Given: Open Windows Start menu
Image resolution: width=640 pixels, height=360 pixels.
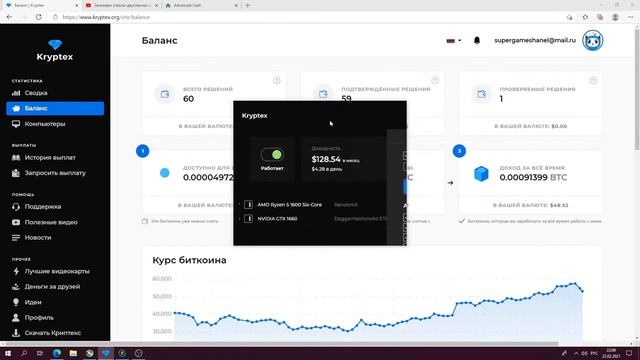Looking at the screenshot, I should point(8,353).
